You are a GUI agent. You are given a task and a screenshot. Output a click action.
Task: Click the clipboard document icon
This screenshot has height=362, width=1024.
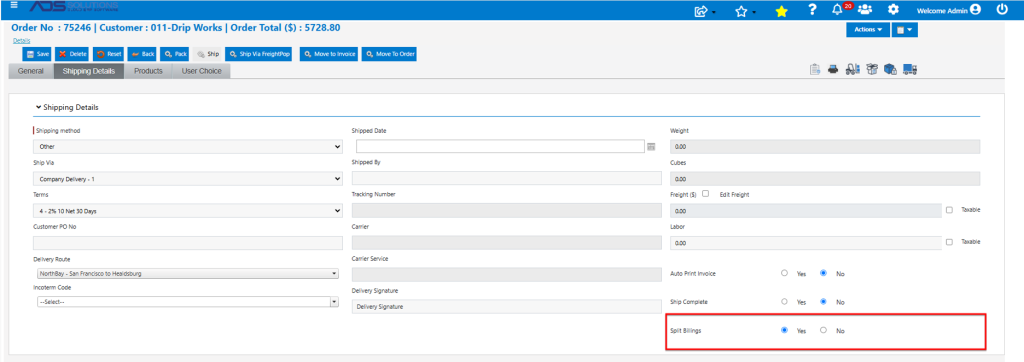tap(815, 69)
